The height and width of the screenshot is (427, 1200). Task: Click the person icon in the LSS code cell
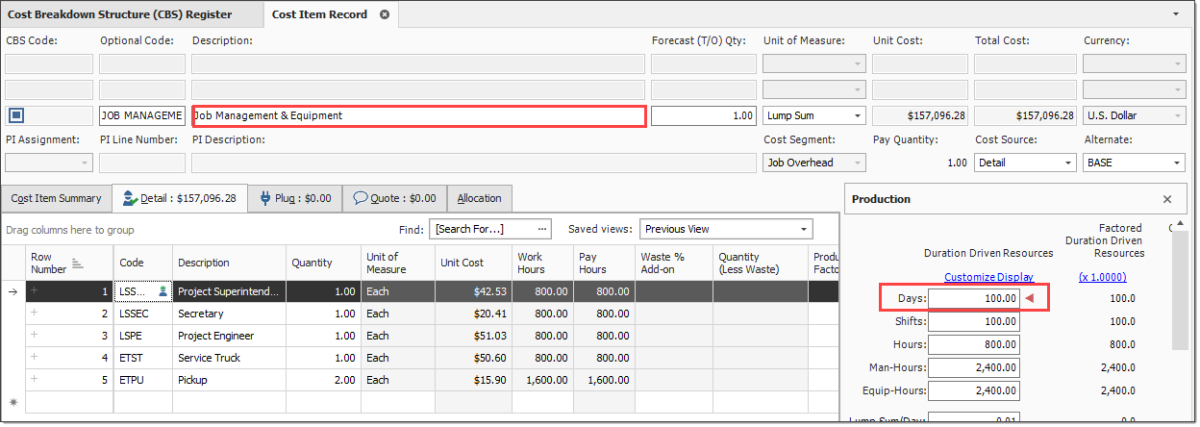point(163,292)
